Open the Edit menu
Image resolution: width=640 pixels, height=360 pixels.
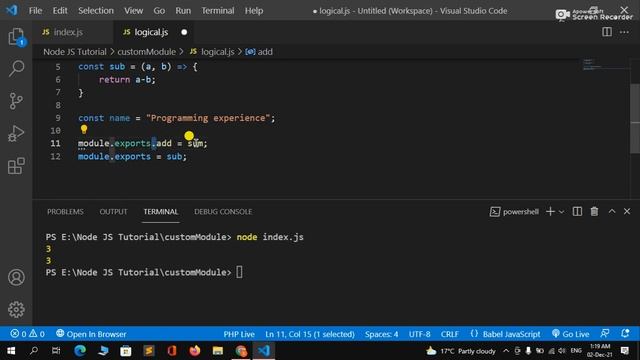pyautogui.click(x=60, y=11)
